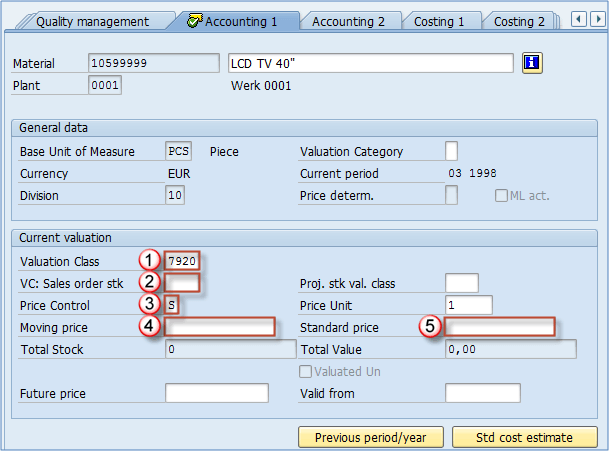Click the Std cost estimate button
Image resolution: width=609 pixels, height=451 pixels.
pos(524,438)
